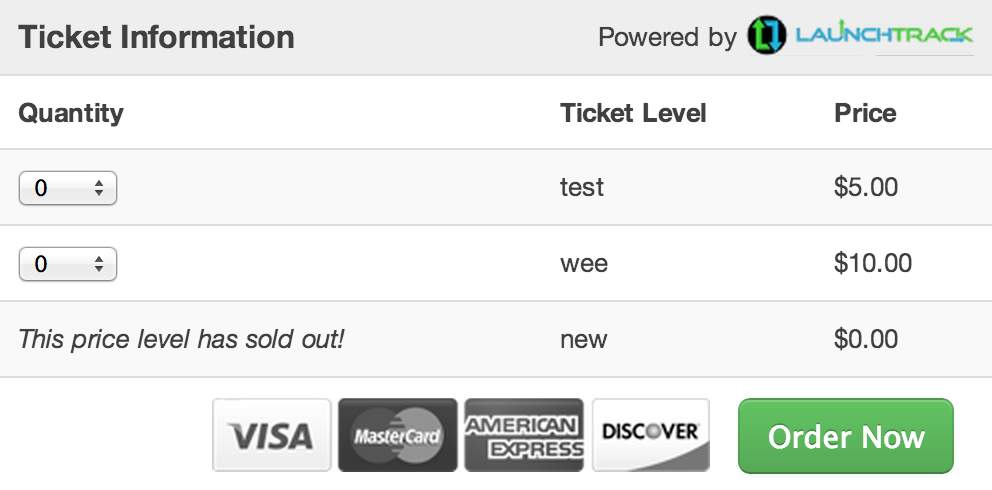Screen dimensions: 992x490
Task: Click the green Order Now button
Action: tap(846, 436)
